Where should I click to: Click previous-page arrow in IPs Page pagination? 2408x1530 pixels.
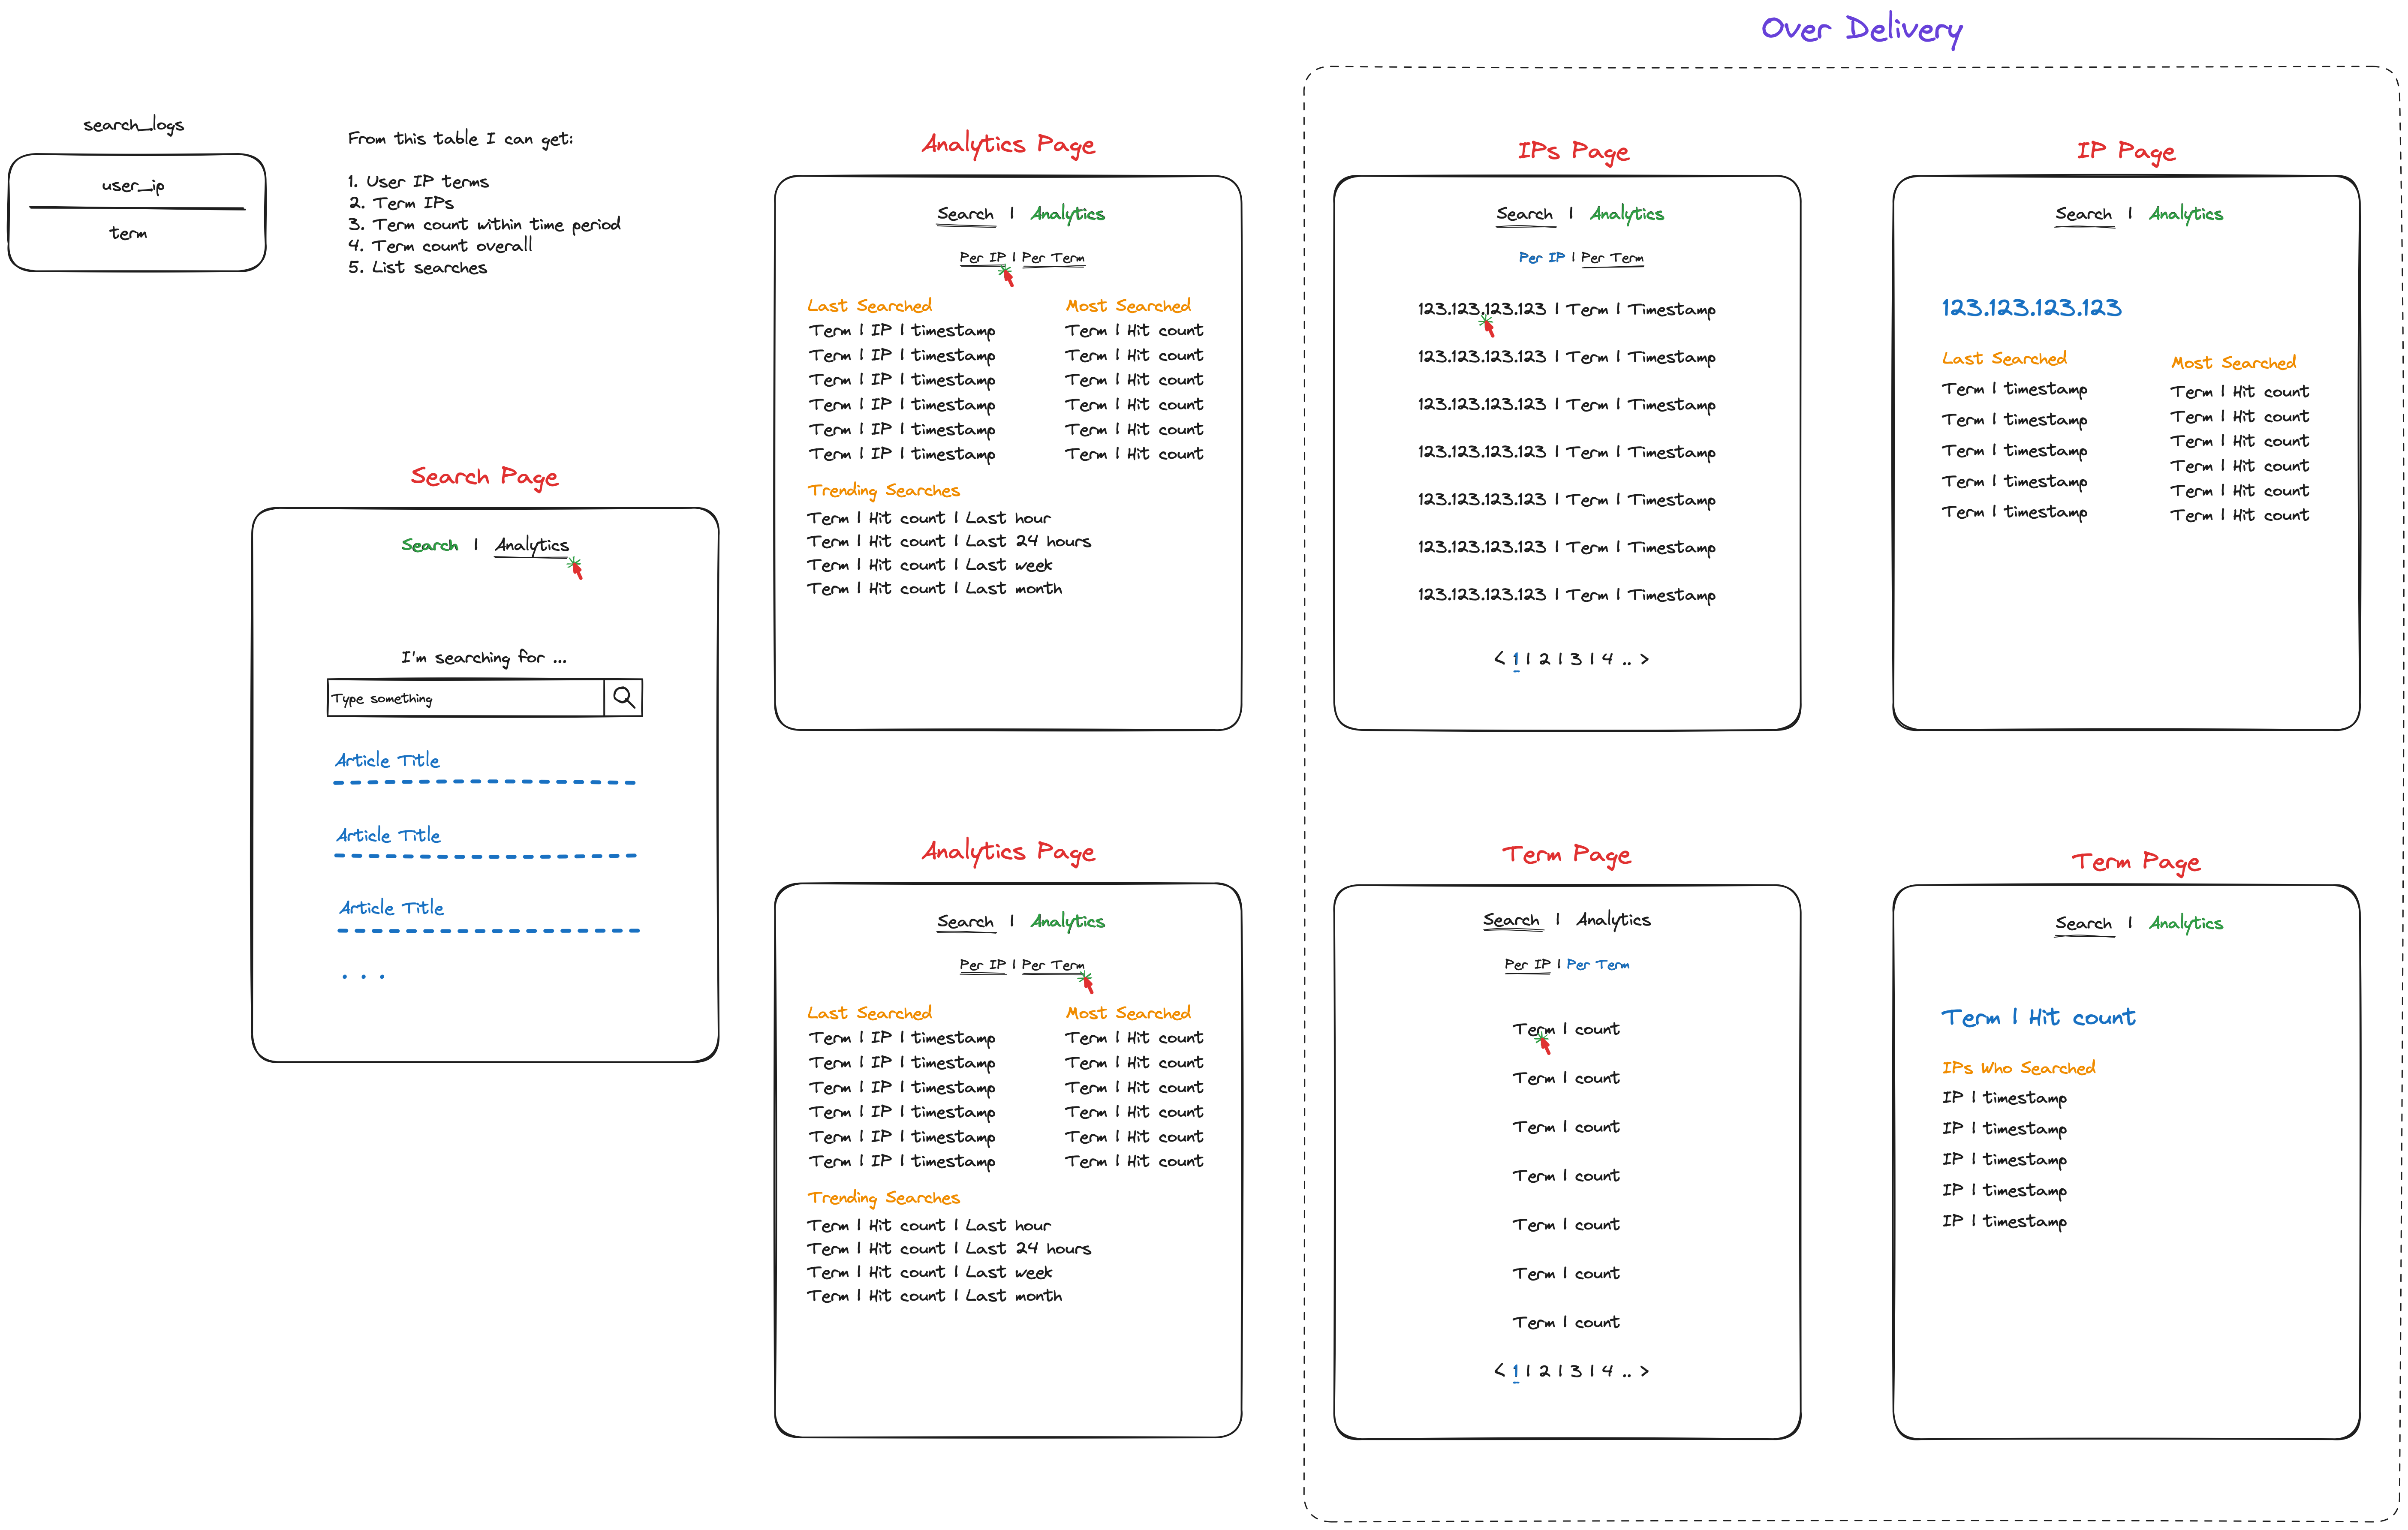pos(1499,658)
